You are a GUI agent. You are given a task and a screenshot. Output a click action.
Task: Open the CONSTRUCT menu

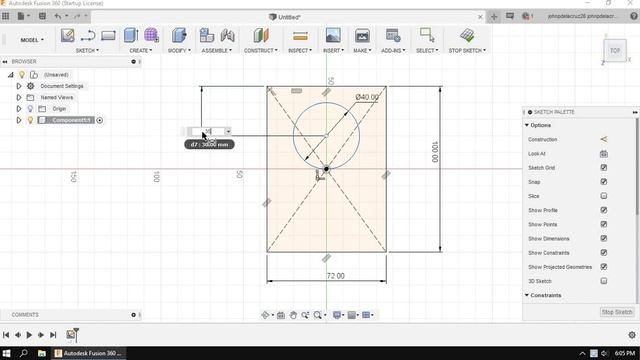260,51
